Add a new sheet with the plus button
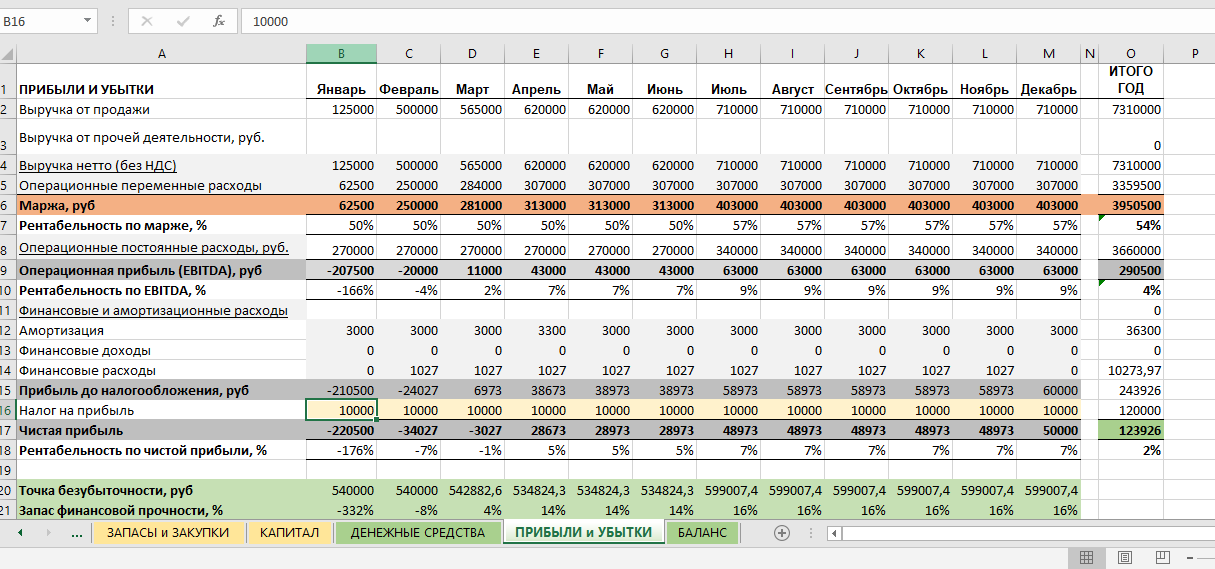 click(x=782, y=533)
